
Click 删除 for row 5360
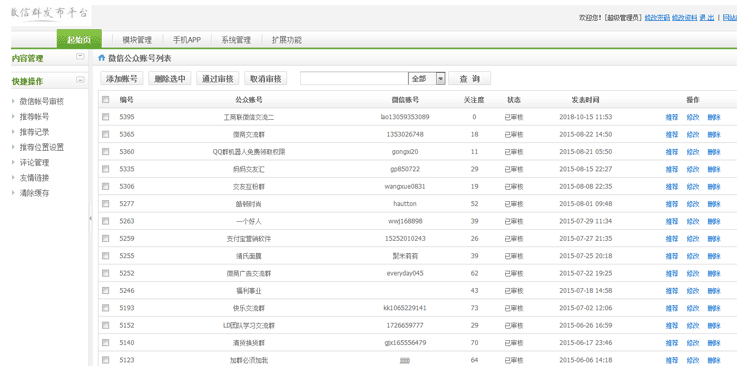(714, 152)
